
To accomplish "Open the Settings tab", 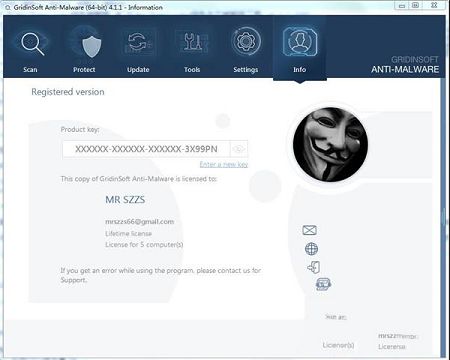I will click(x=246, y=50).
